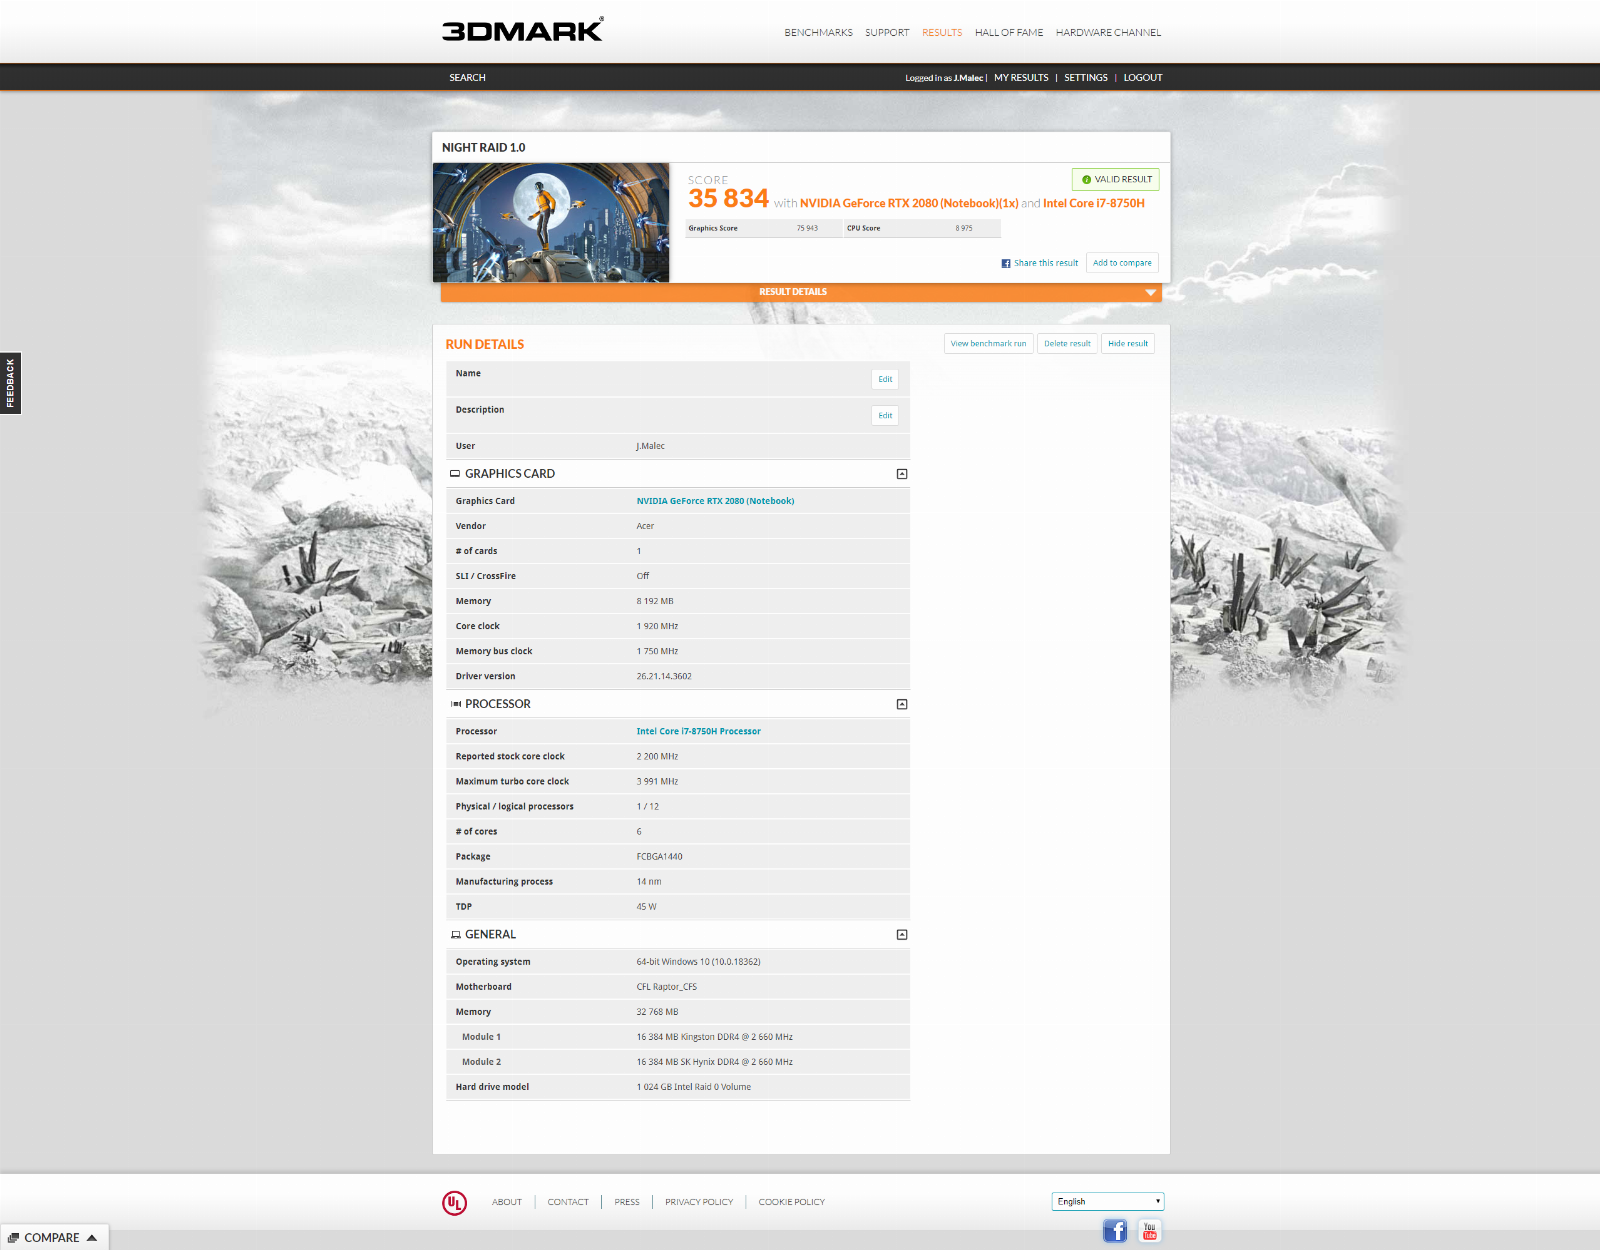Open the English language dropdown
Image resolution: width=1600 pixels, height=1250 pixels.
click(1108, 1202)
